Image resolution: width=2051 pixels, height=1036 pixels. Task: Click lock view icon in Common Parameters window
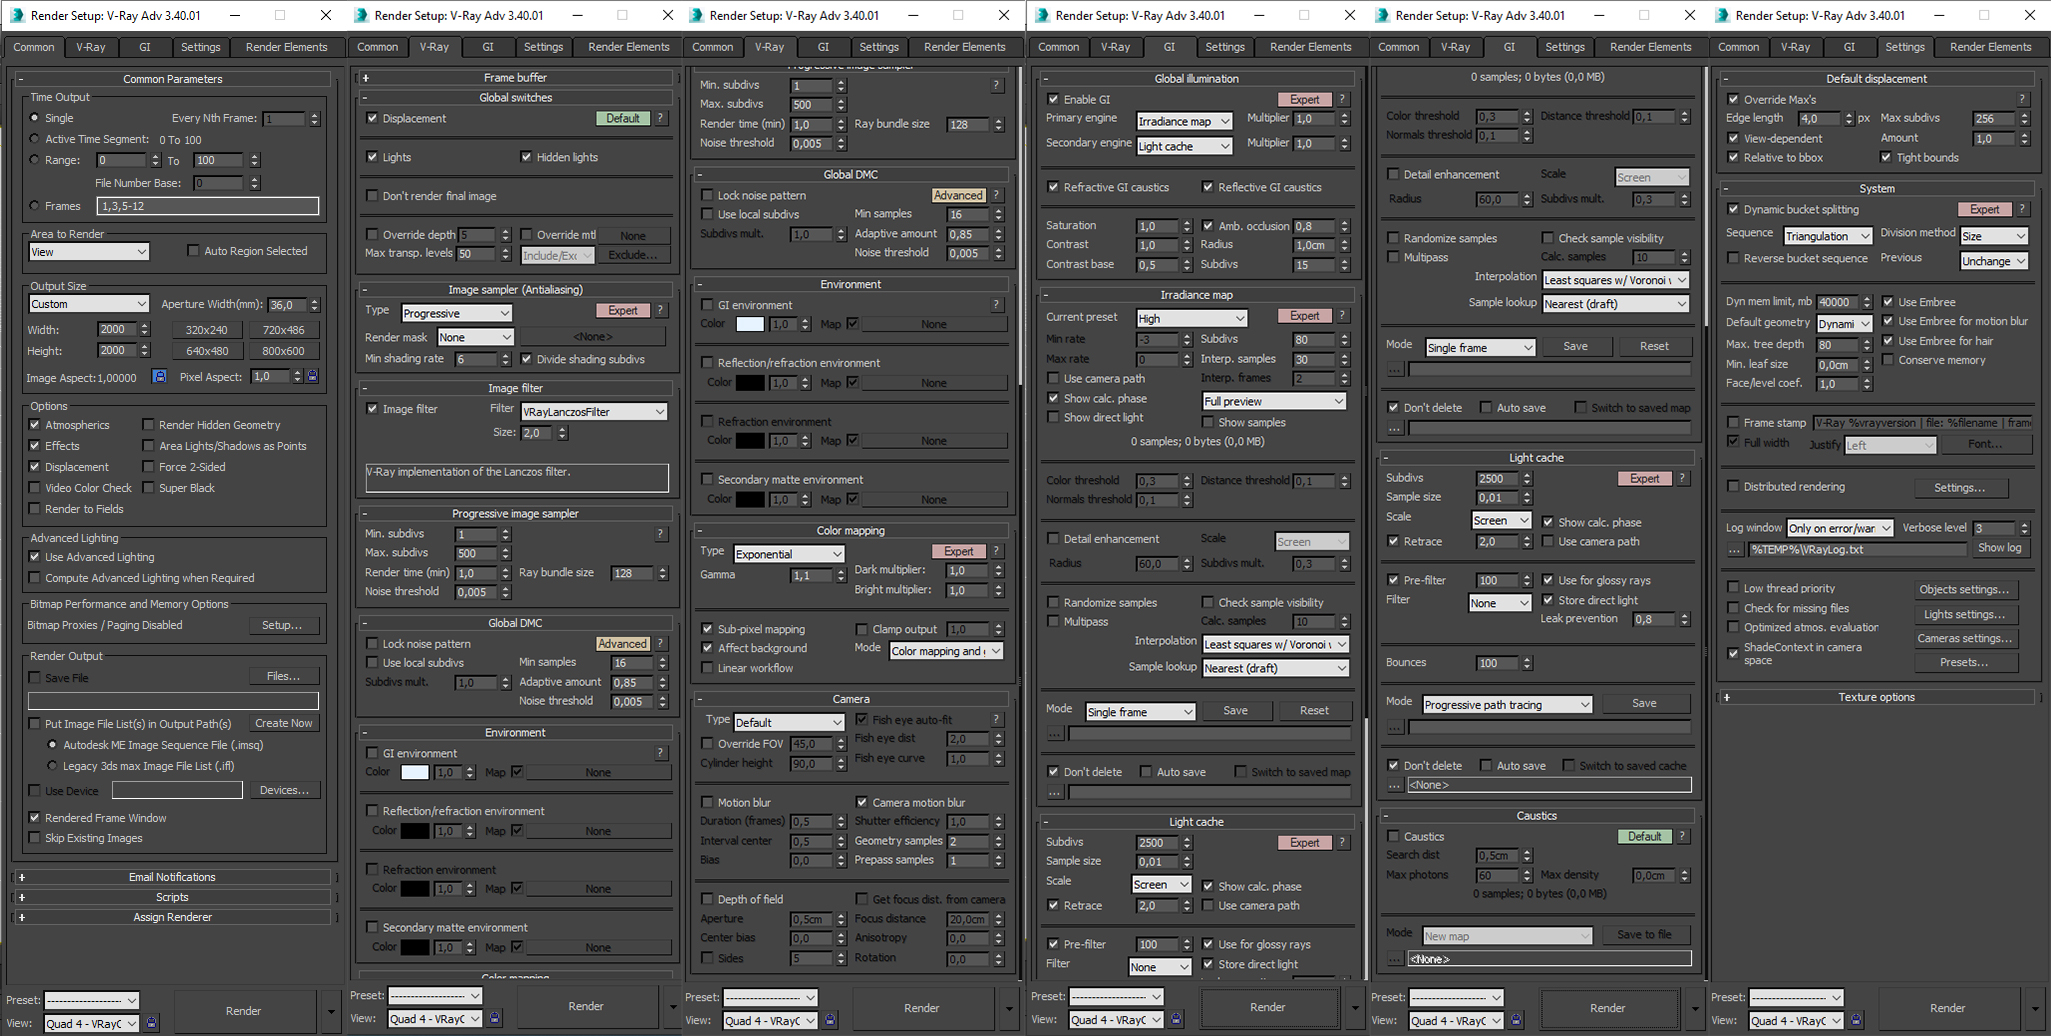tap(152, 1023)
